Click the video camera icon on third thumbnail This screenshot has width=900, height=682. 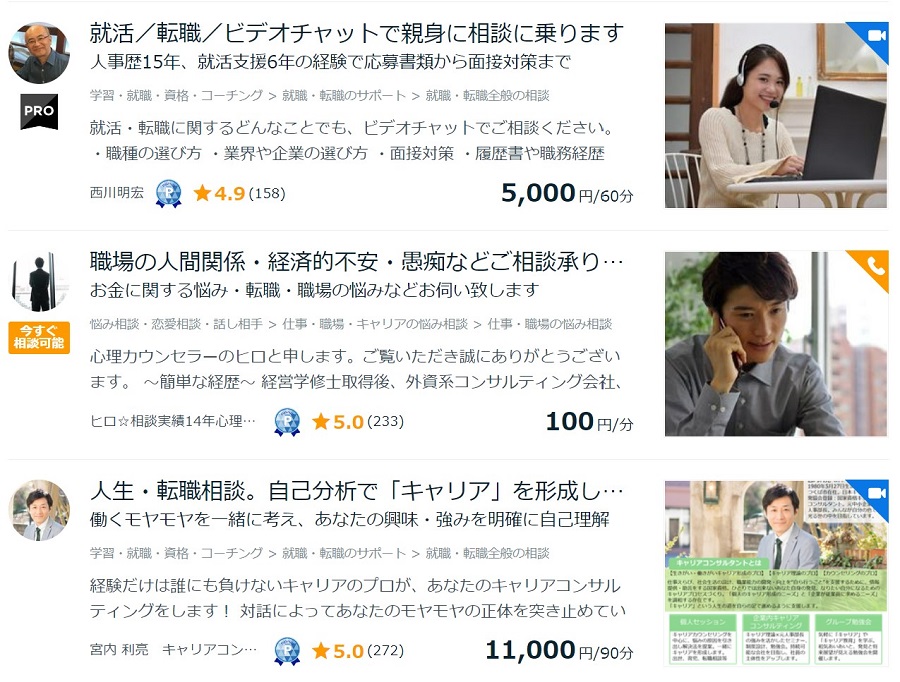(876, 493)
